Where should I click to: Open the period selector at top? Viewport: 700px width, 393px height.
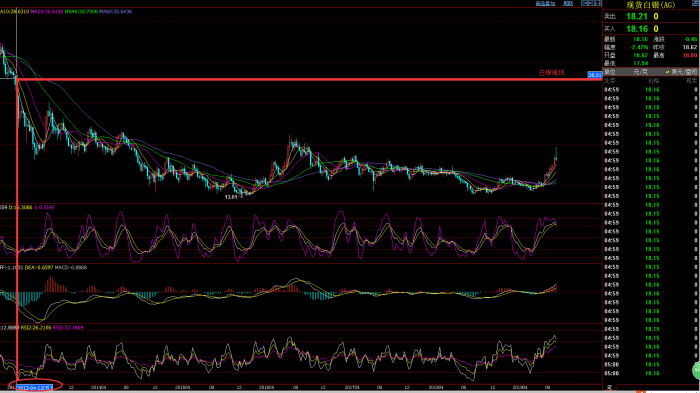(x=568, y=4)
